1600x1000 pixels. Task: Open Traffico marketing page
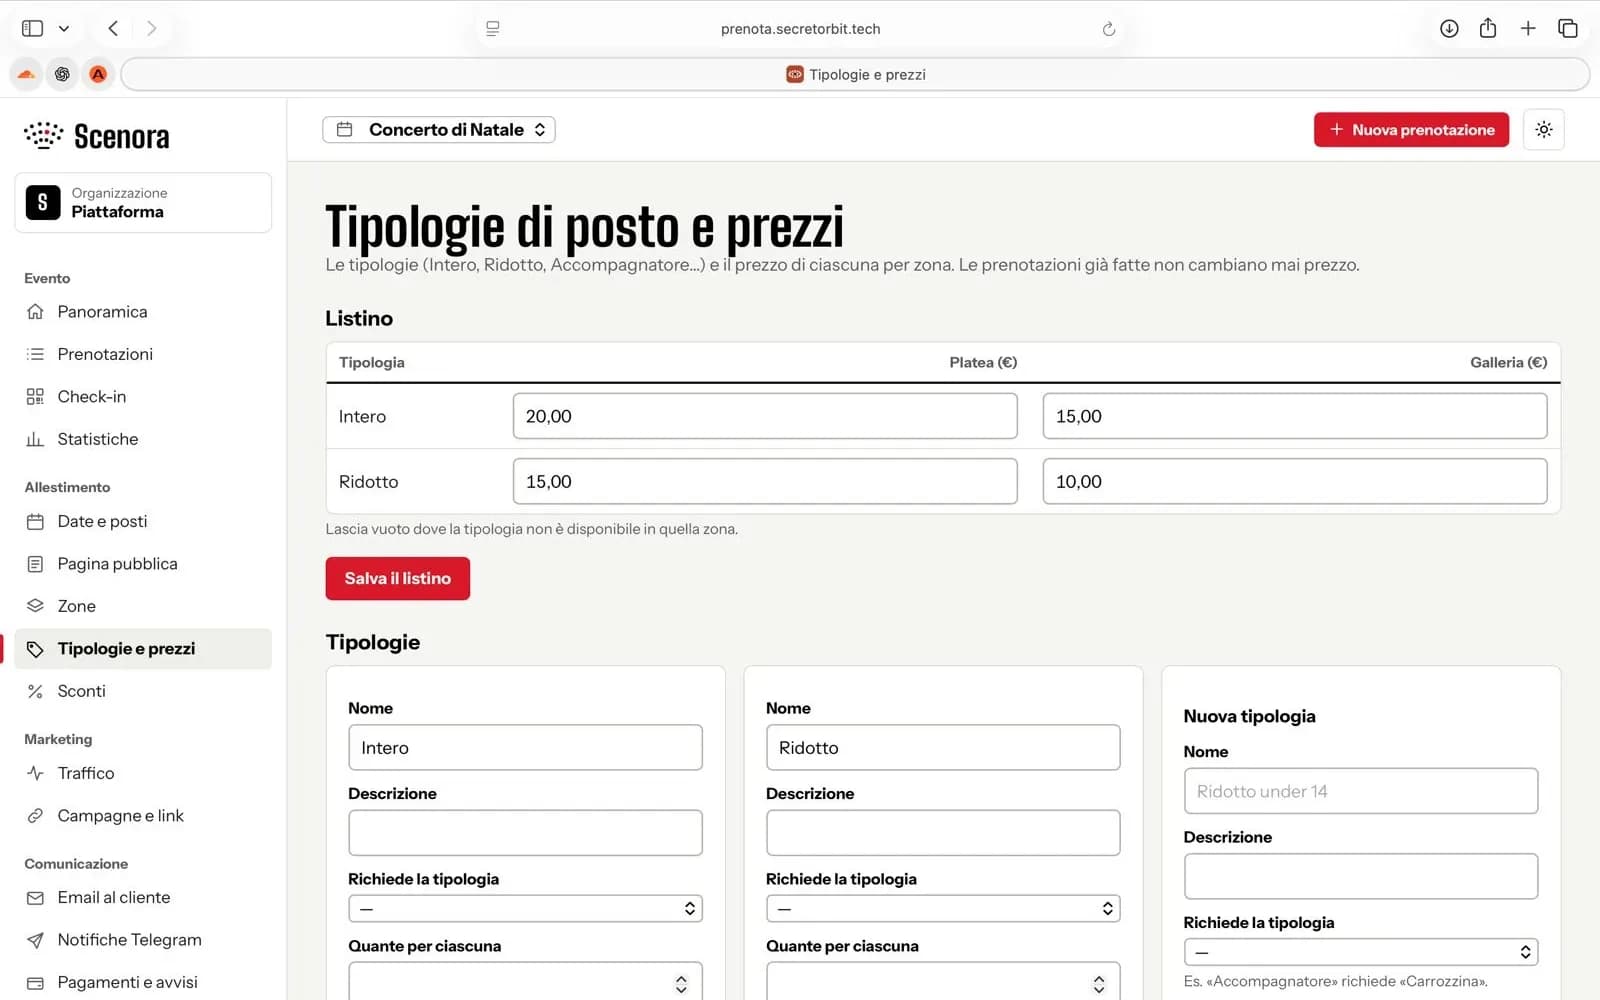(x=143, y=773)
